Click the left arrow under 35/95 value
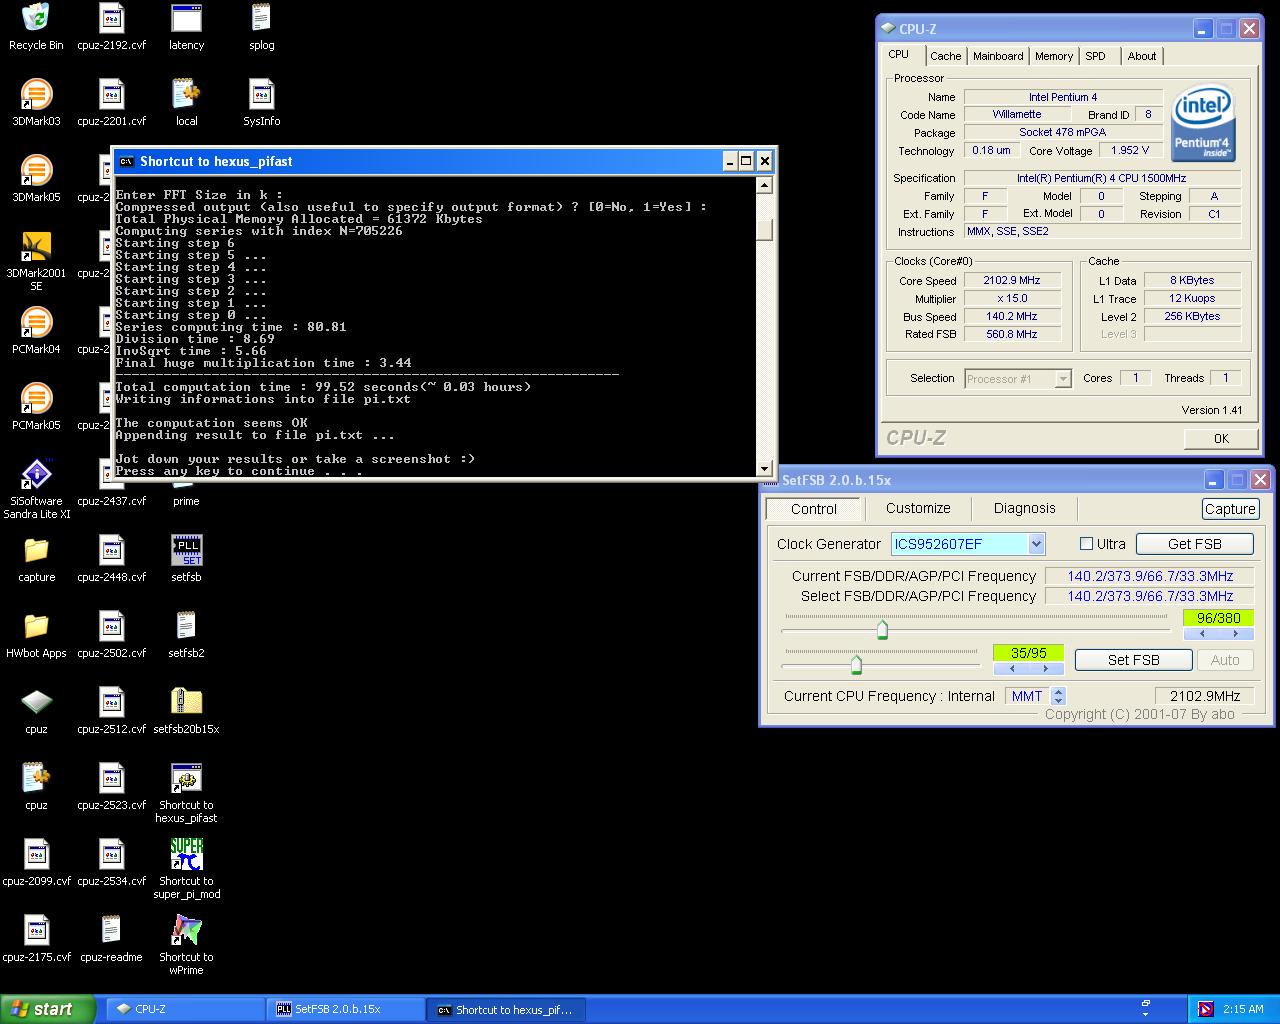The height and width of the screenshot is (1024, 1280). [x=1010, y=668]
